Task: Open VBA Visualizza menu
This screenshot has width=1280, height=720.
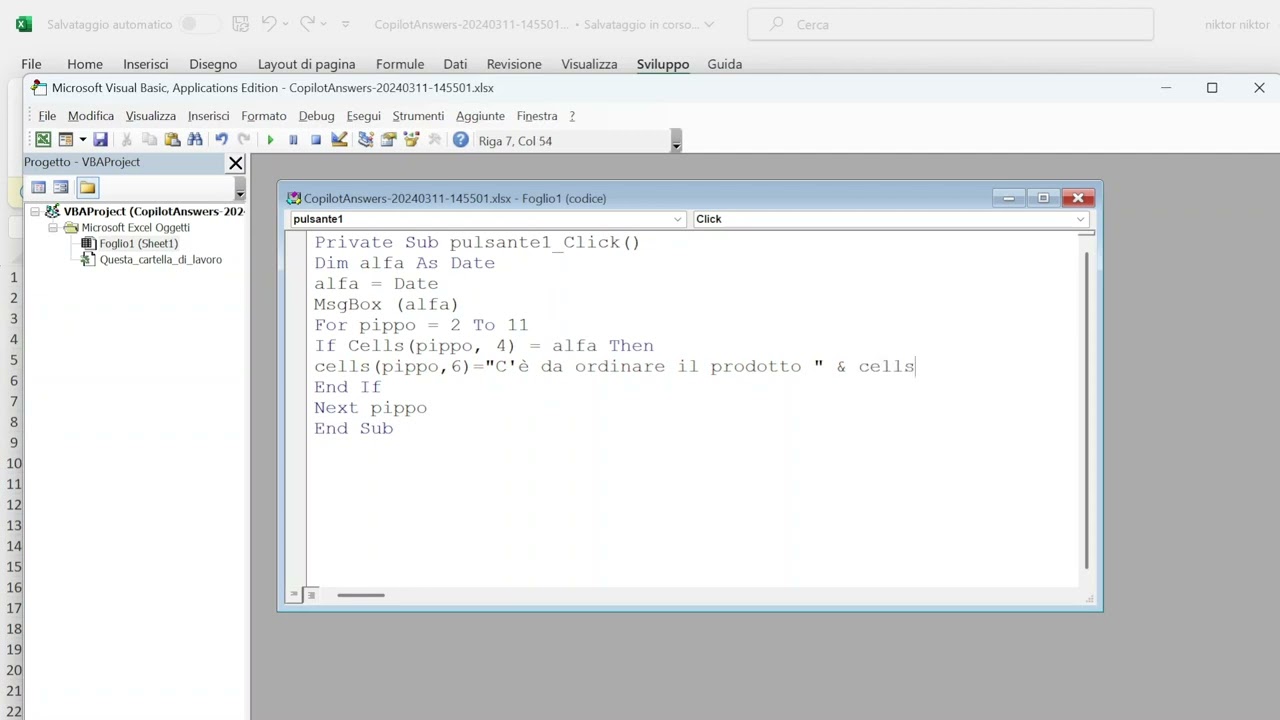Action: [x=151, y=116]
